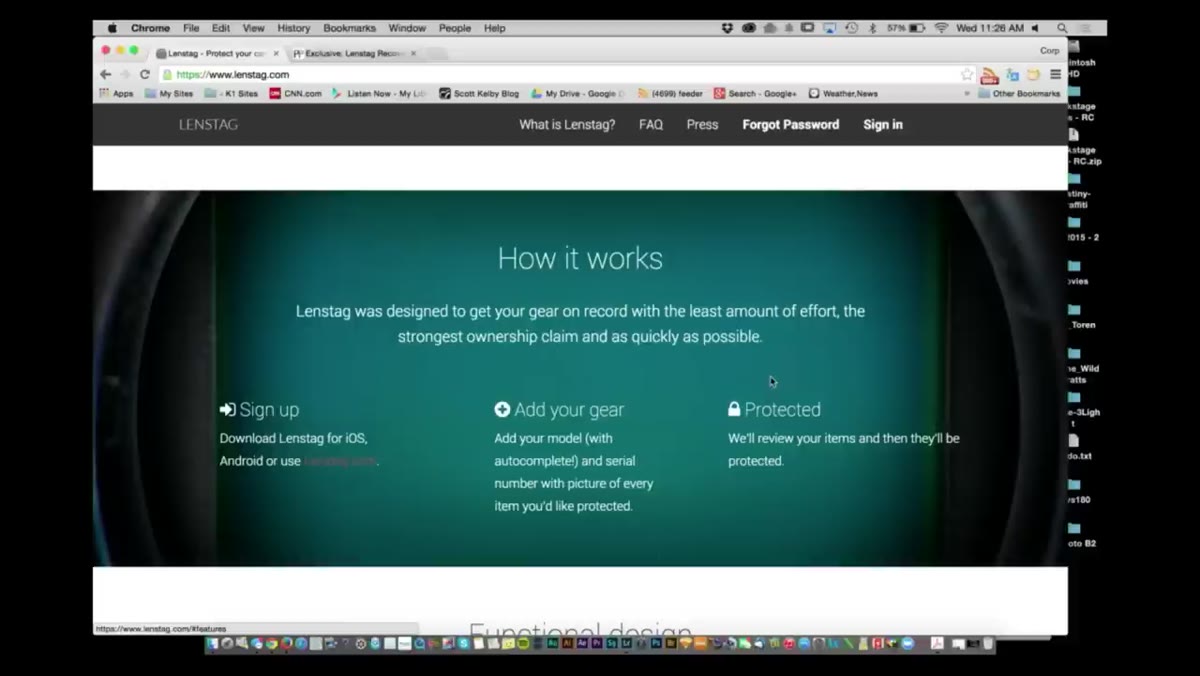Open Spotlight search magnifier
This screenshot has width=1200, height=676.
[1062, 28]
